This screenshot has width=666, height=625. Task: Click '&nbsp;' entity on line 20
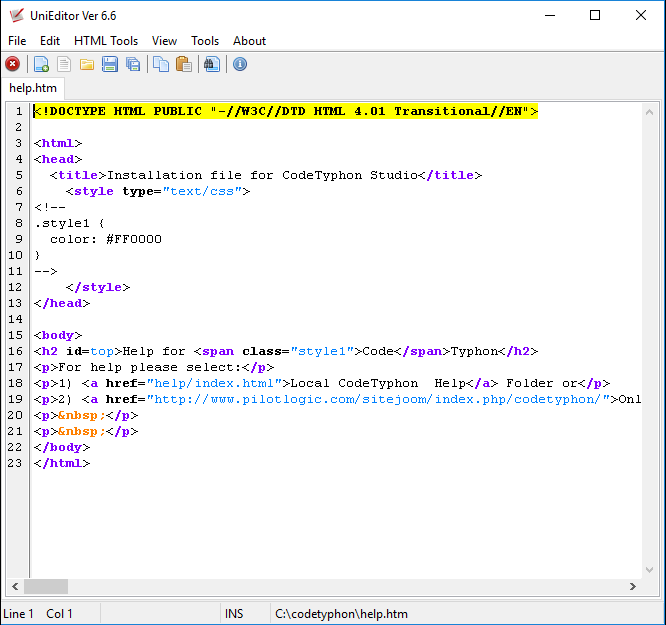tap(82, 415)
